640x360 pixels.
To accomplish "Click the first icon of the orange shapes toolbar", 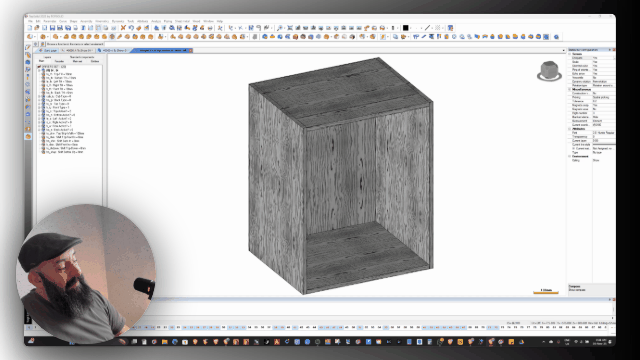I will click(x=30, y=37).
